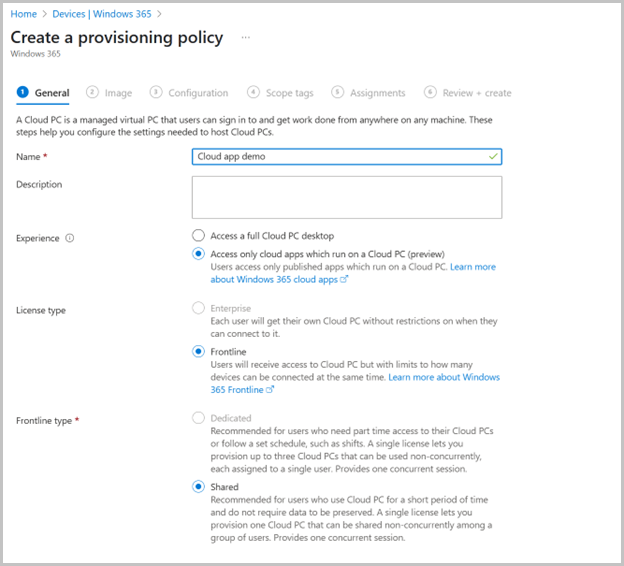Click the step 5 Assignments number icon

pos(338,92)
